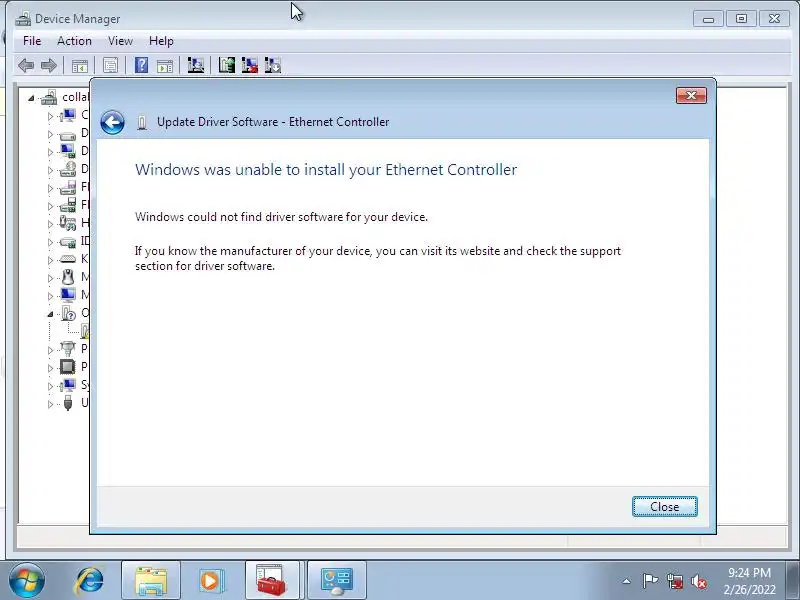Screen dimensions: 800x600
Task: Expand the Keyboards category arrow
Action: [50, 260]
